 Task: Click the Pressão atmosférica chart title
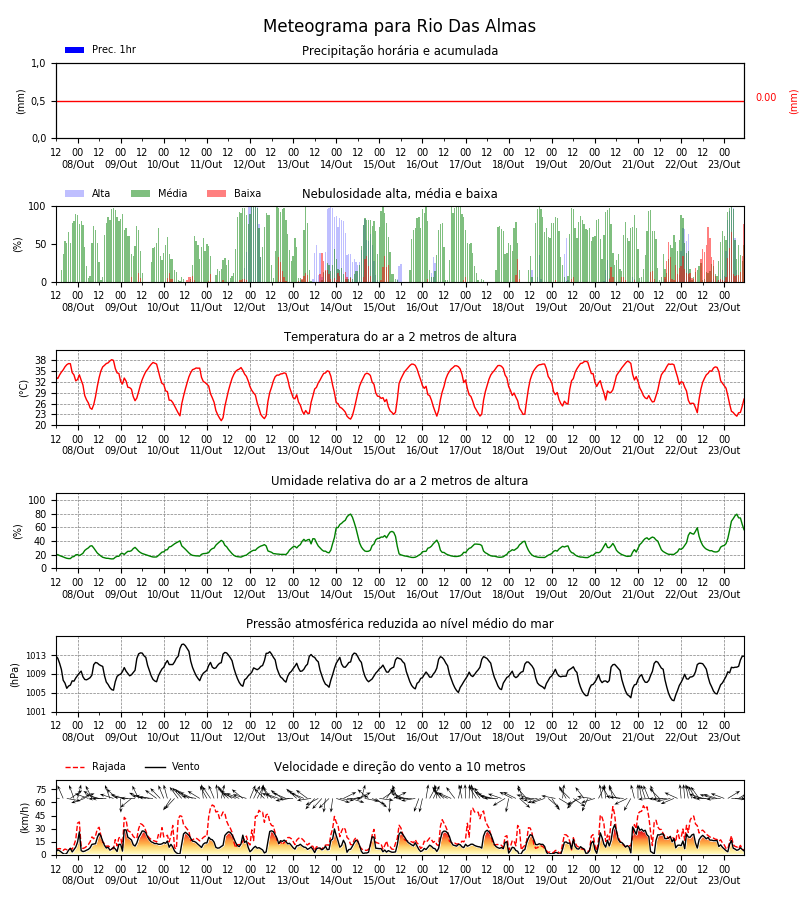coord(399,623)
